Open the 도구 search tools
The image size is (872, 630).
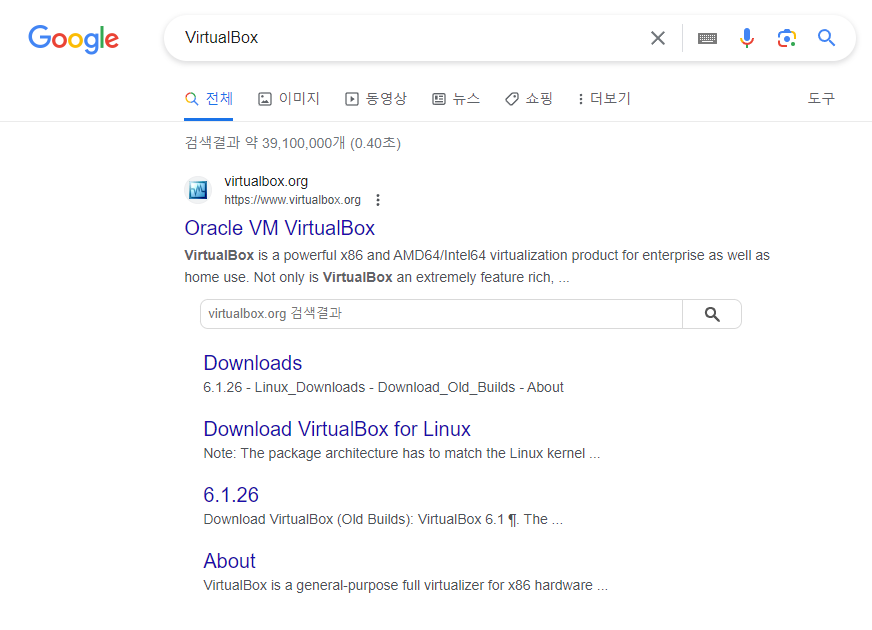tap(821, 99)
